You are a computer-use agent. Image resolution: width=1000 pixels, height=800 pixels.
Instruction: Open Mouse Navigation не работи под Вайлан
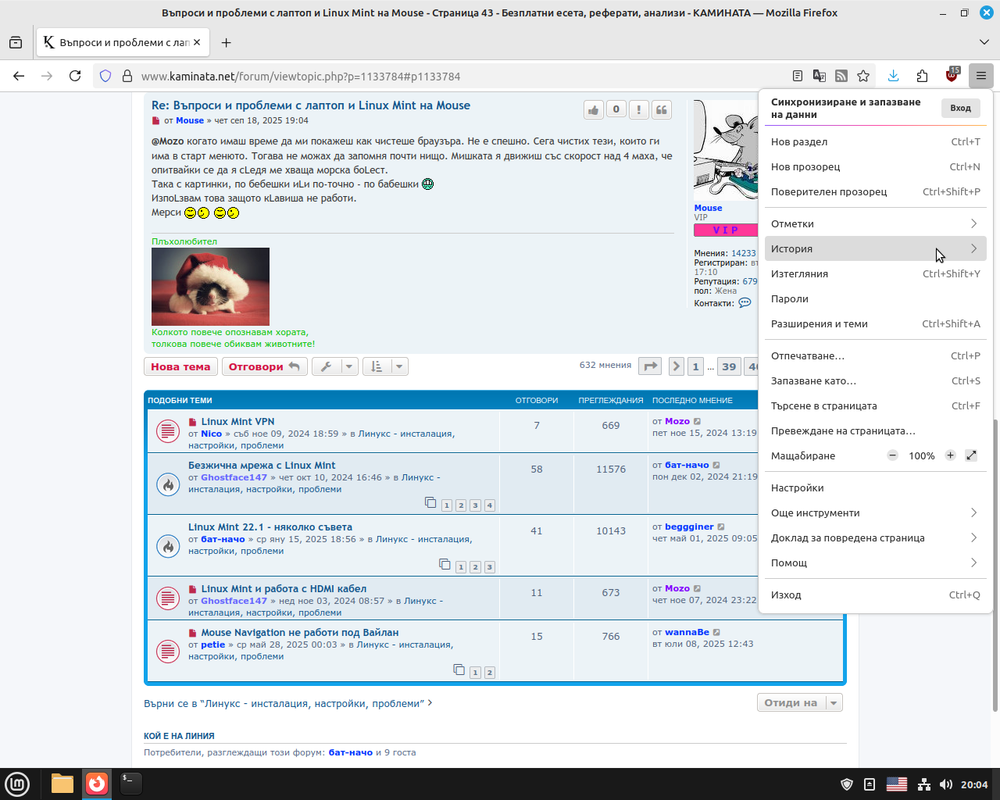coord(300,632)
